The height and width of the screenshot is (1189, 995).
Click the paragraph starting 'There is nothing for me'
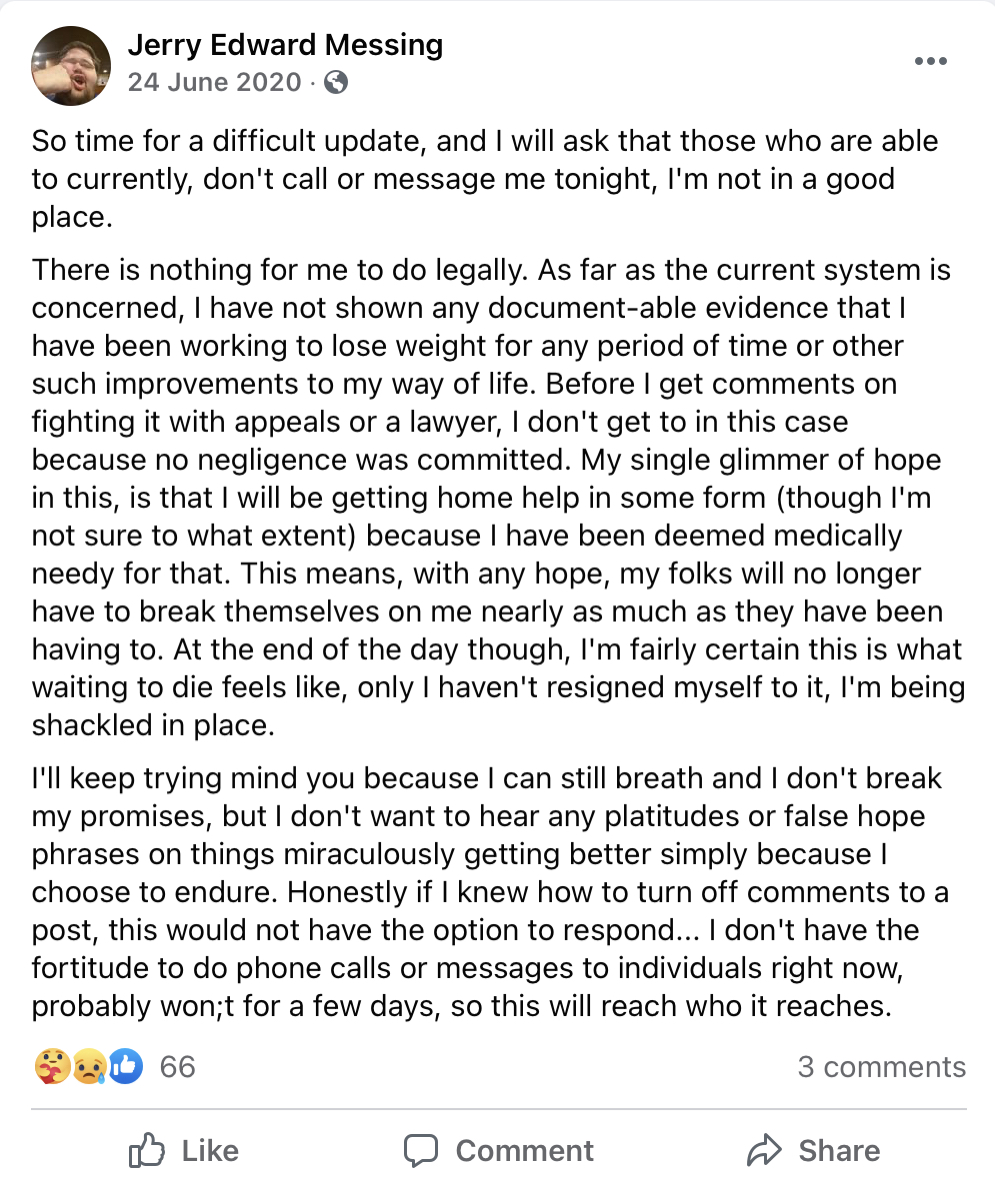pos(498,497)
